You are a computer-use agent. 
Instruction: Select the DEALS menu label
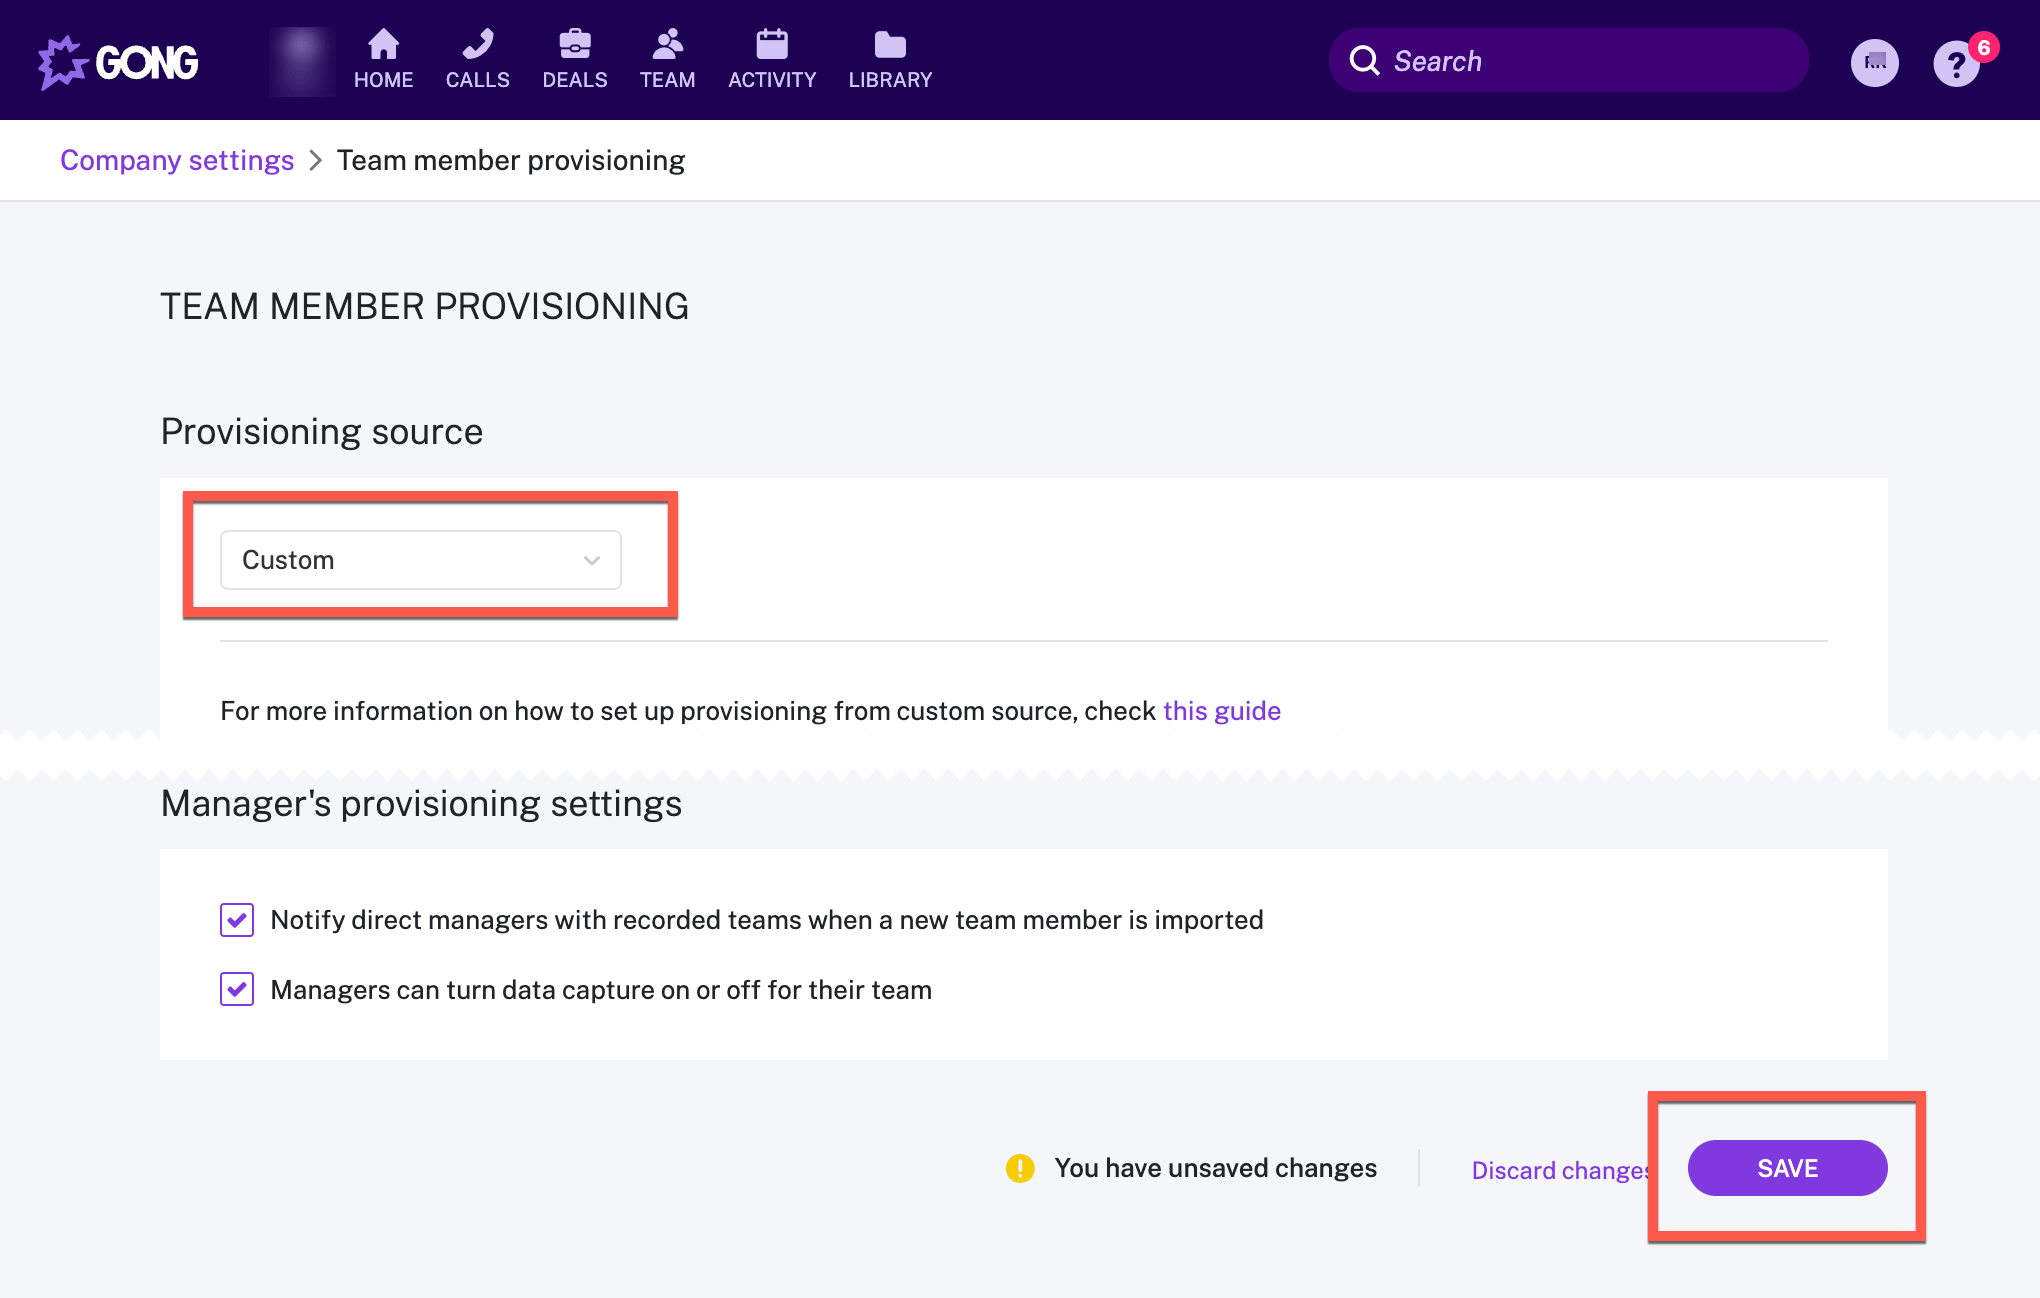pyautogui.click(x=575, y=80)
